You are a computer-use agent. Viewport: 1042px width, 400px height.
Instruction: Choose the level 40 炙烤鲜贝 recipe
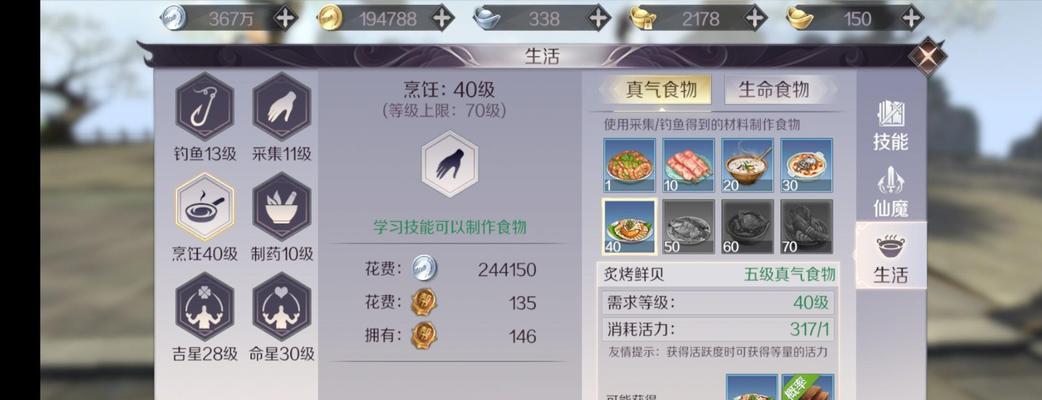[629, 227]
